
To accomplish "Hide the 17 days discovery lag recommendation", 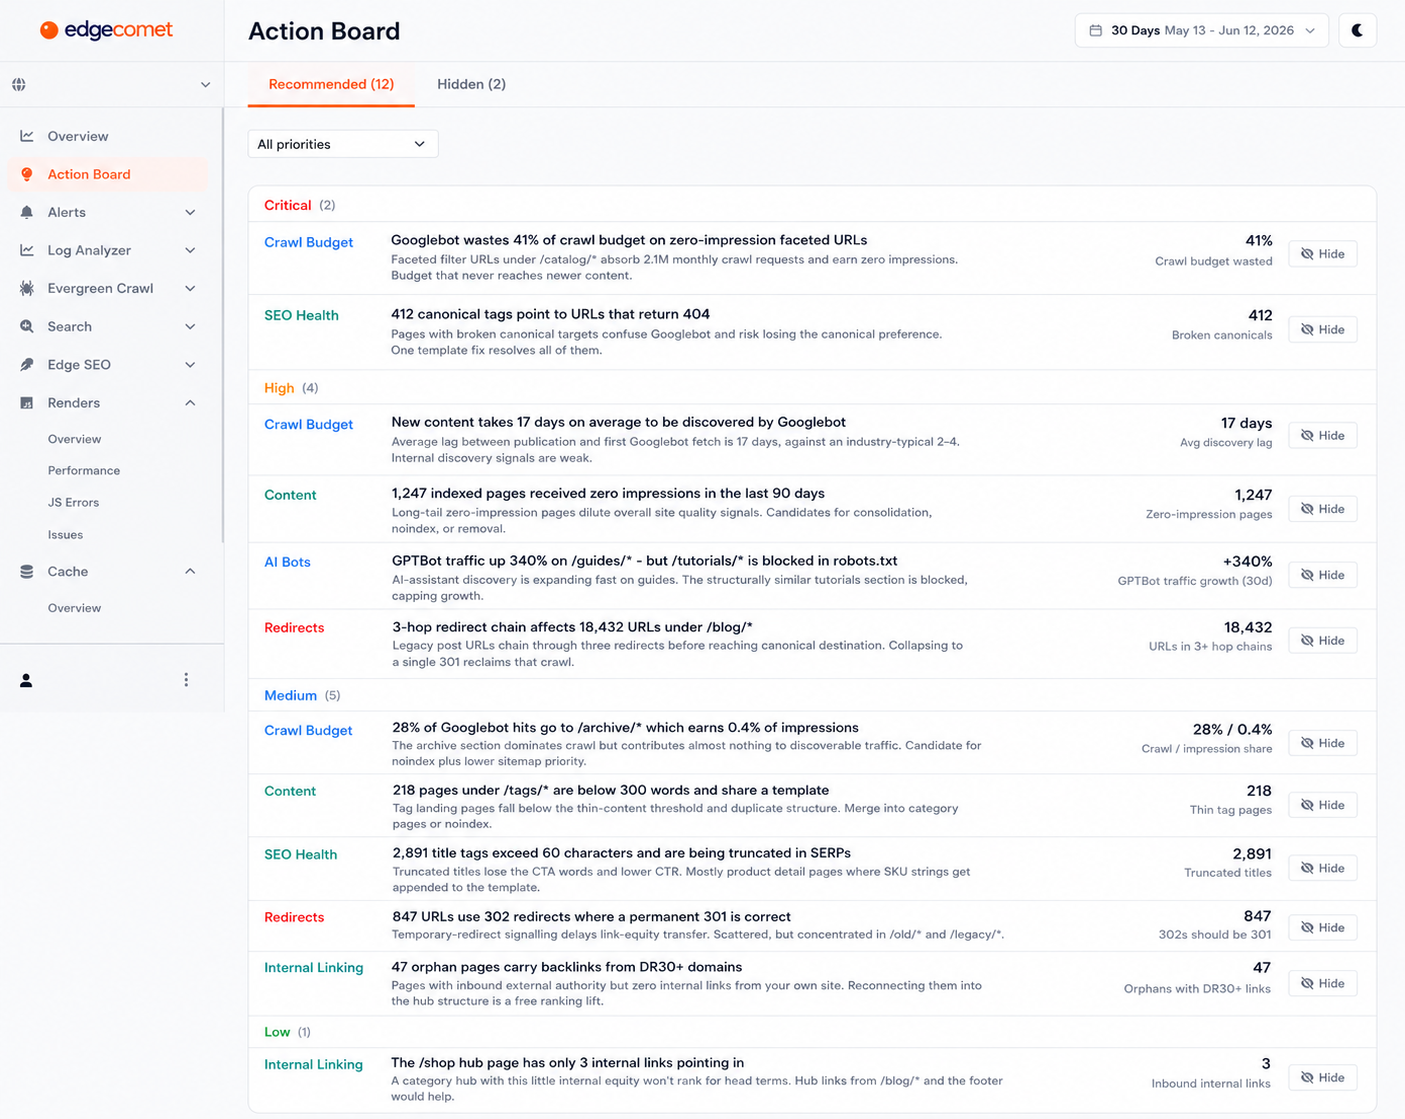I will [x=1322, y=435].
